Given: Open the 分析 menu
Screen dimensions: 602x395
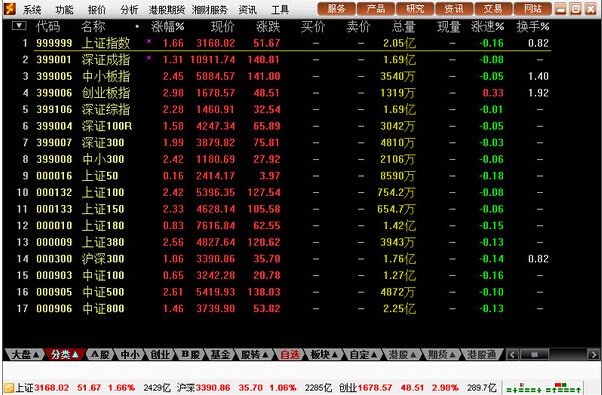Looking at the screenshot, I should coord(129,9).
